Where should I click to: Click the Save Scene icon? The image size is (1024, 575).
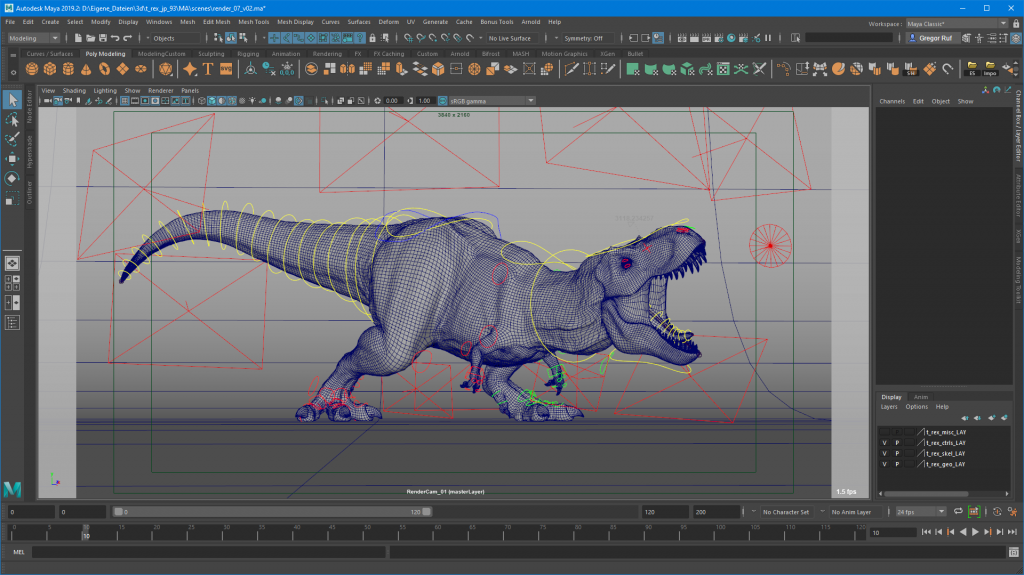[x=103, y=38]
